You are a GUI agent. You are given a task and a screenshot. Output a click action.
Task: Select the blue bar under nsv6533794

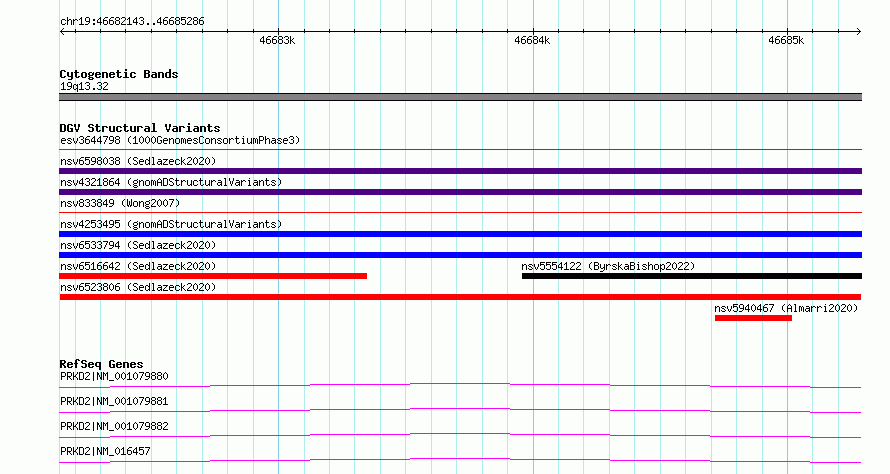[460, 255]
